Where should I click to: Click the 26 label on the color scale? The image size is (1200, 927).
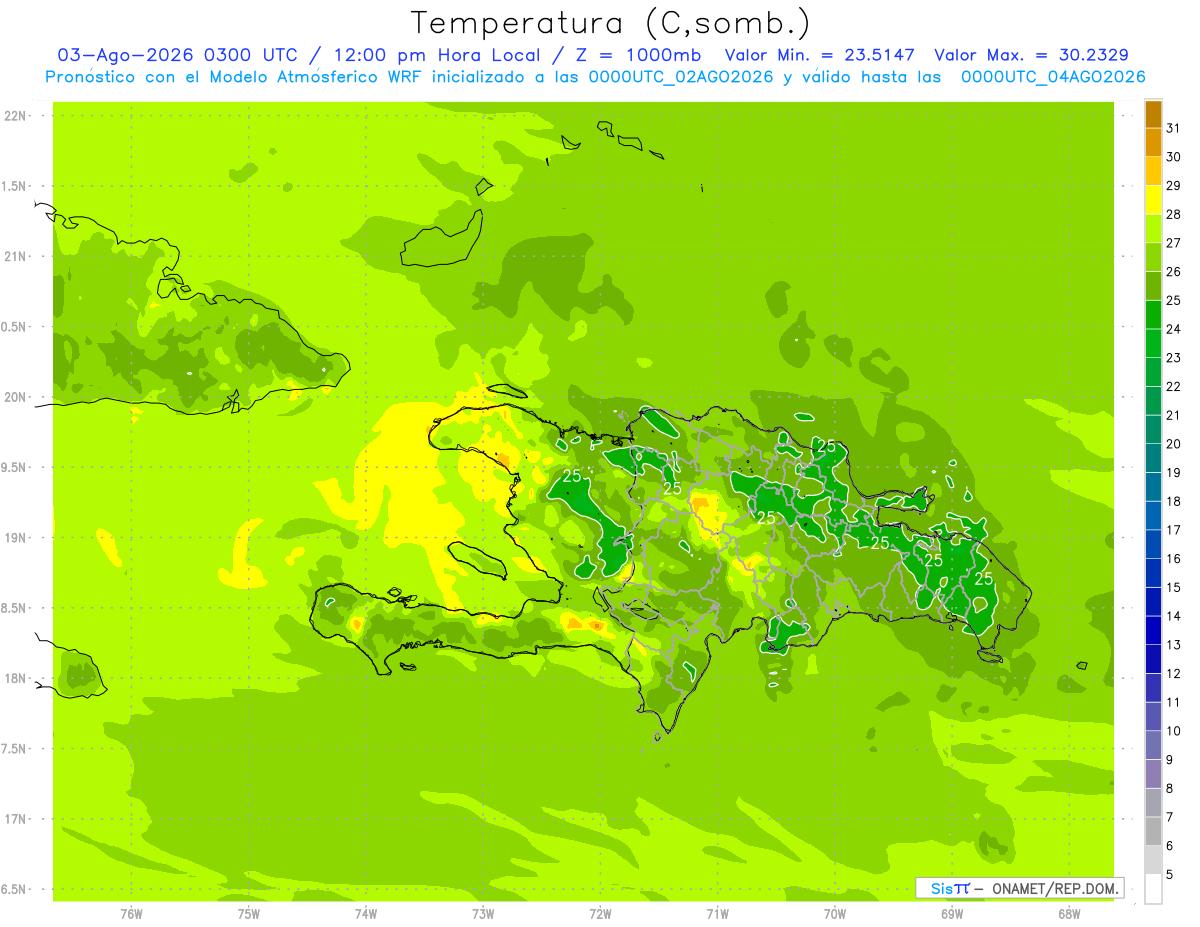tap(1173, 272)
